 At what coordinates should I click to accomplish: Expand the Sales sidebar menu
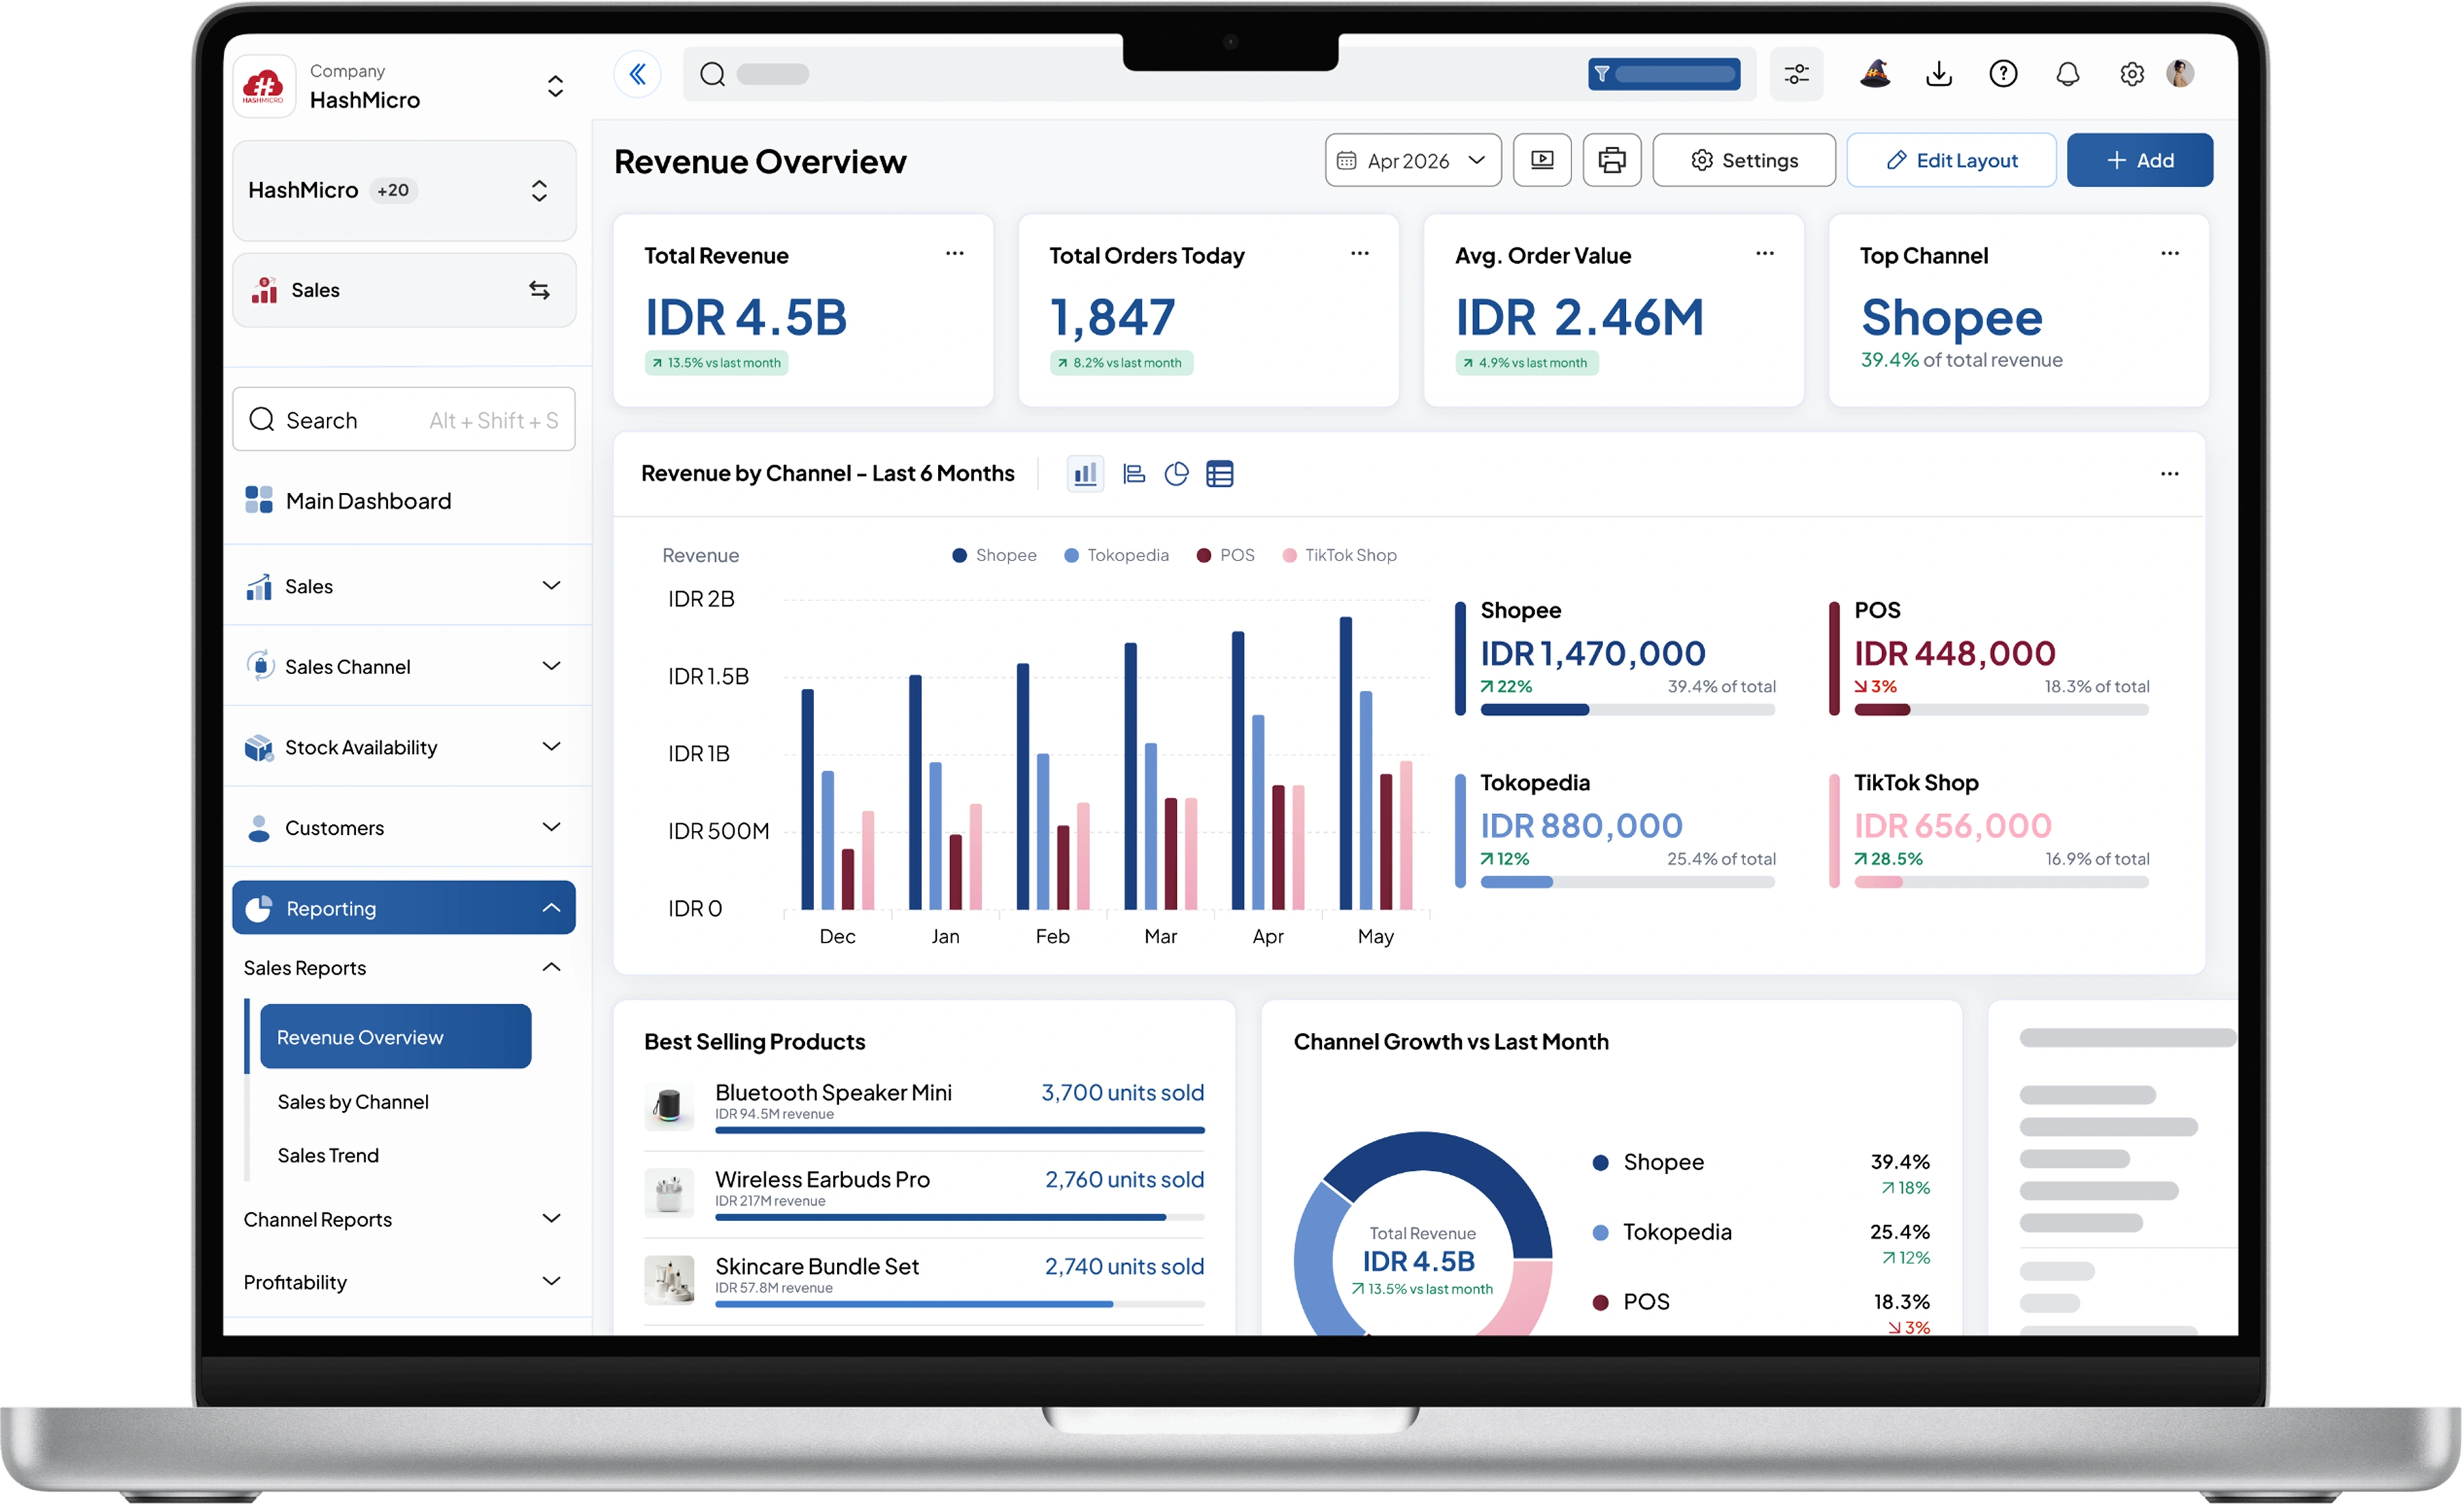coord(551,586)
